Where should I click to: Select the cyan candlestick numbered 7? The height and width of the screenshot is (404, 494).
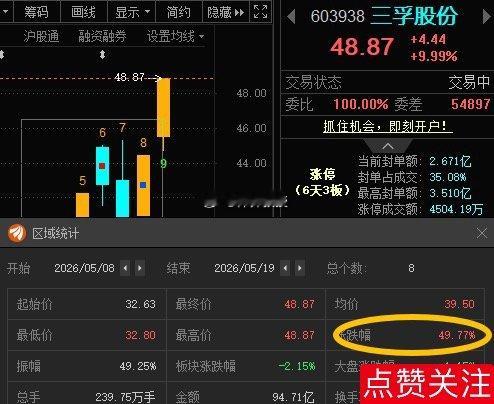click(x=122, y=198)
